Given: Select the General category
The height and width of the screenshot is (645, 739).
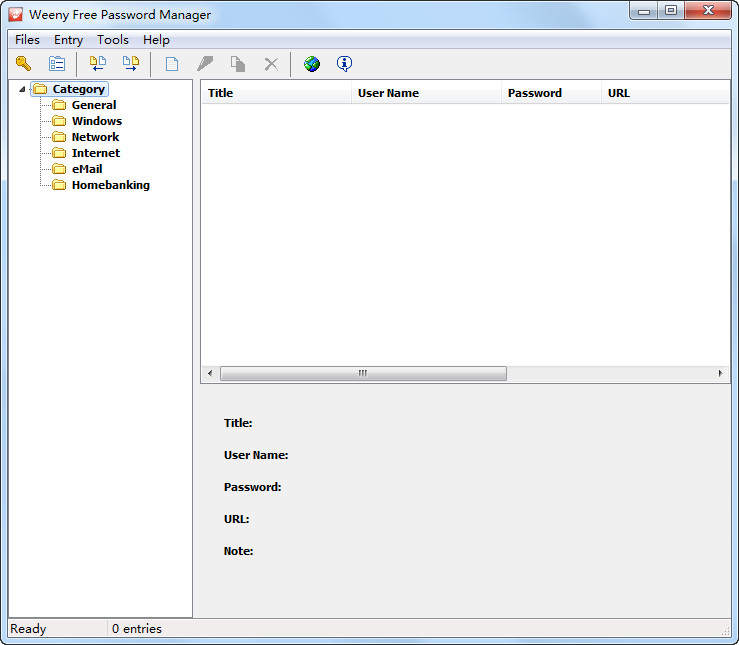Looking at the screenshot, I should click(94, 105).
